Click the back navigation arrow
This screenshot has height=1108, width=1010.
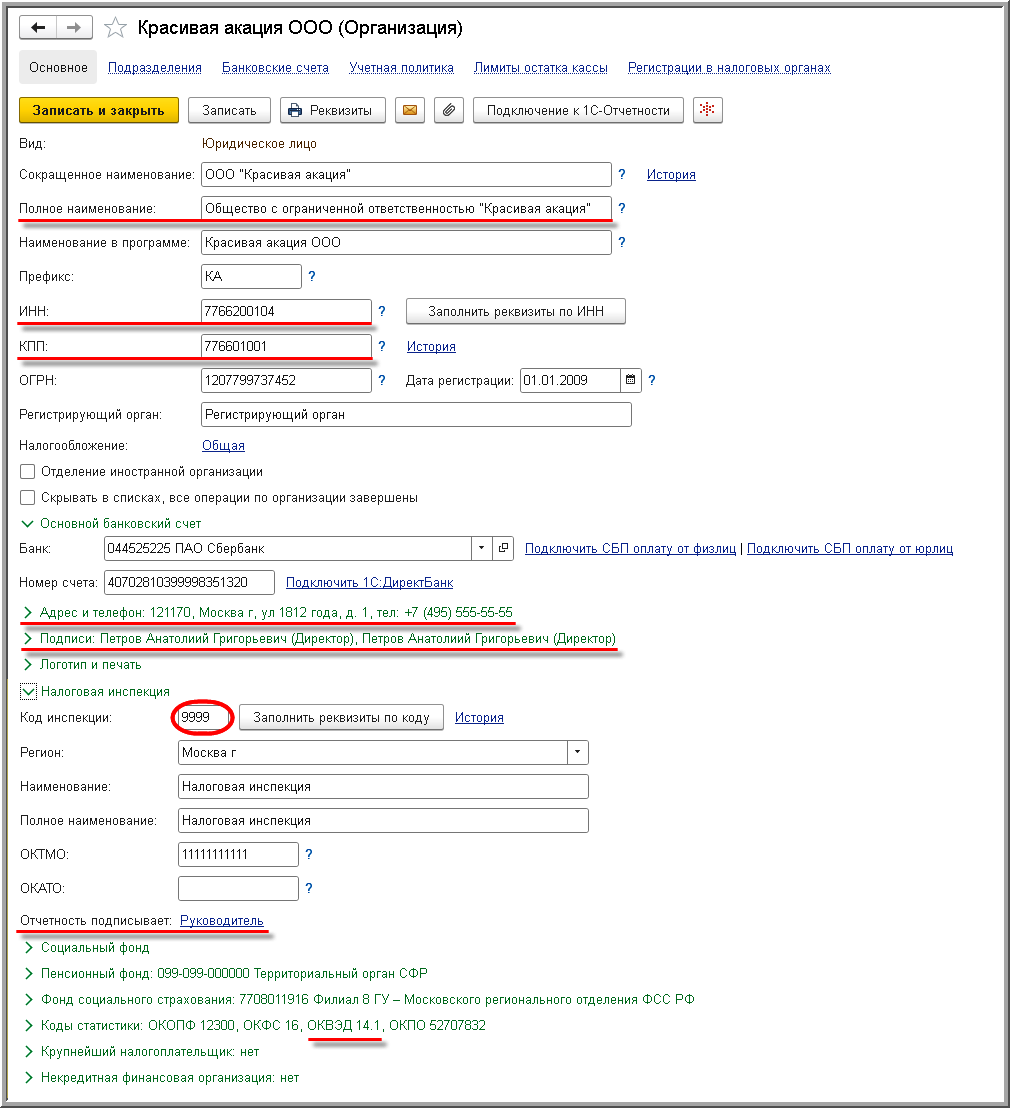(x=38, y=28)
